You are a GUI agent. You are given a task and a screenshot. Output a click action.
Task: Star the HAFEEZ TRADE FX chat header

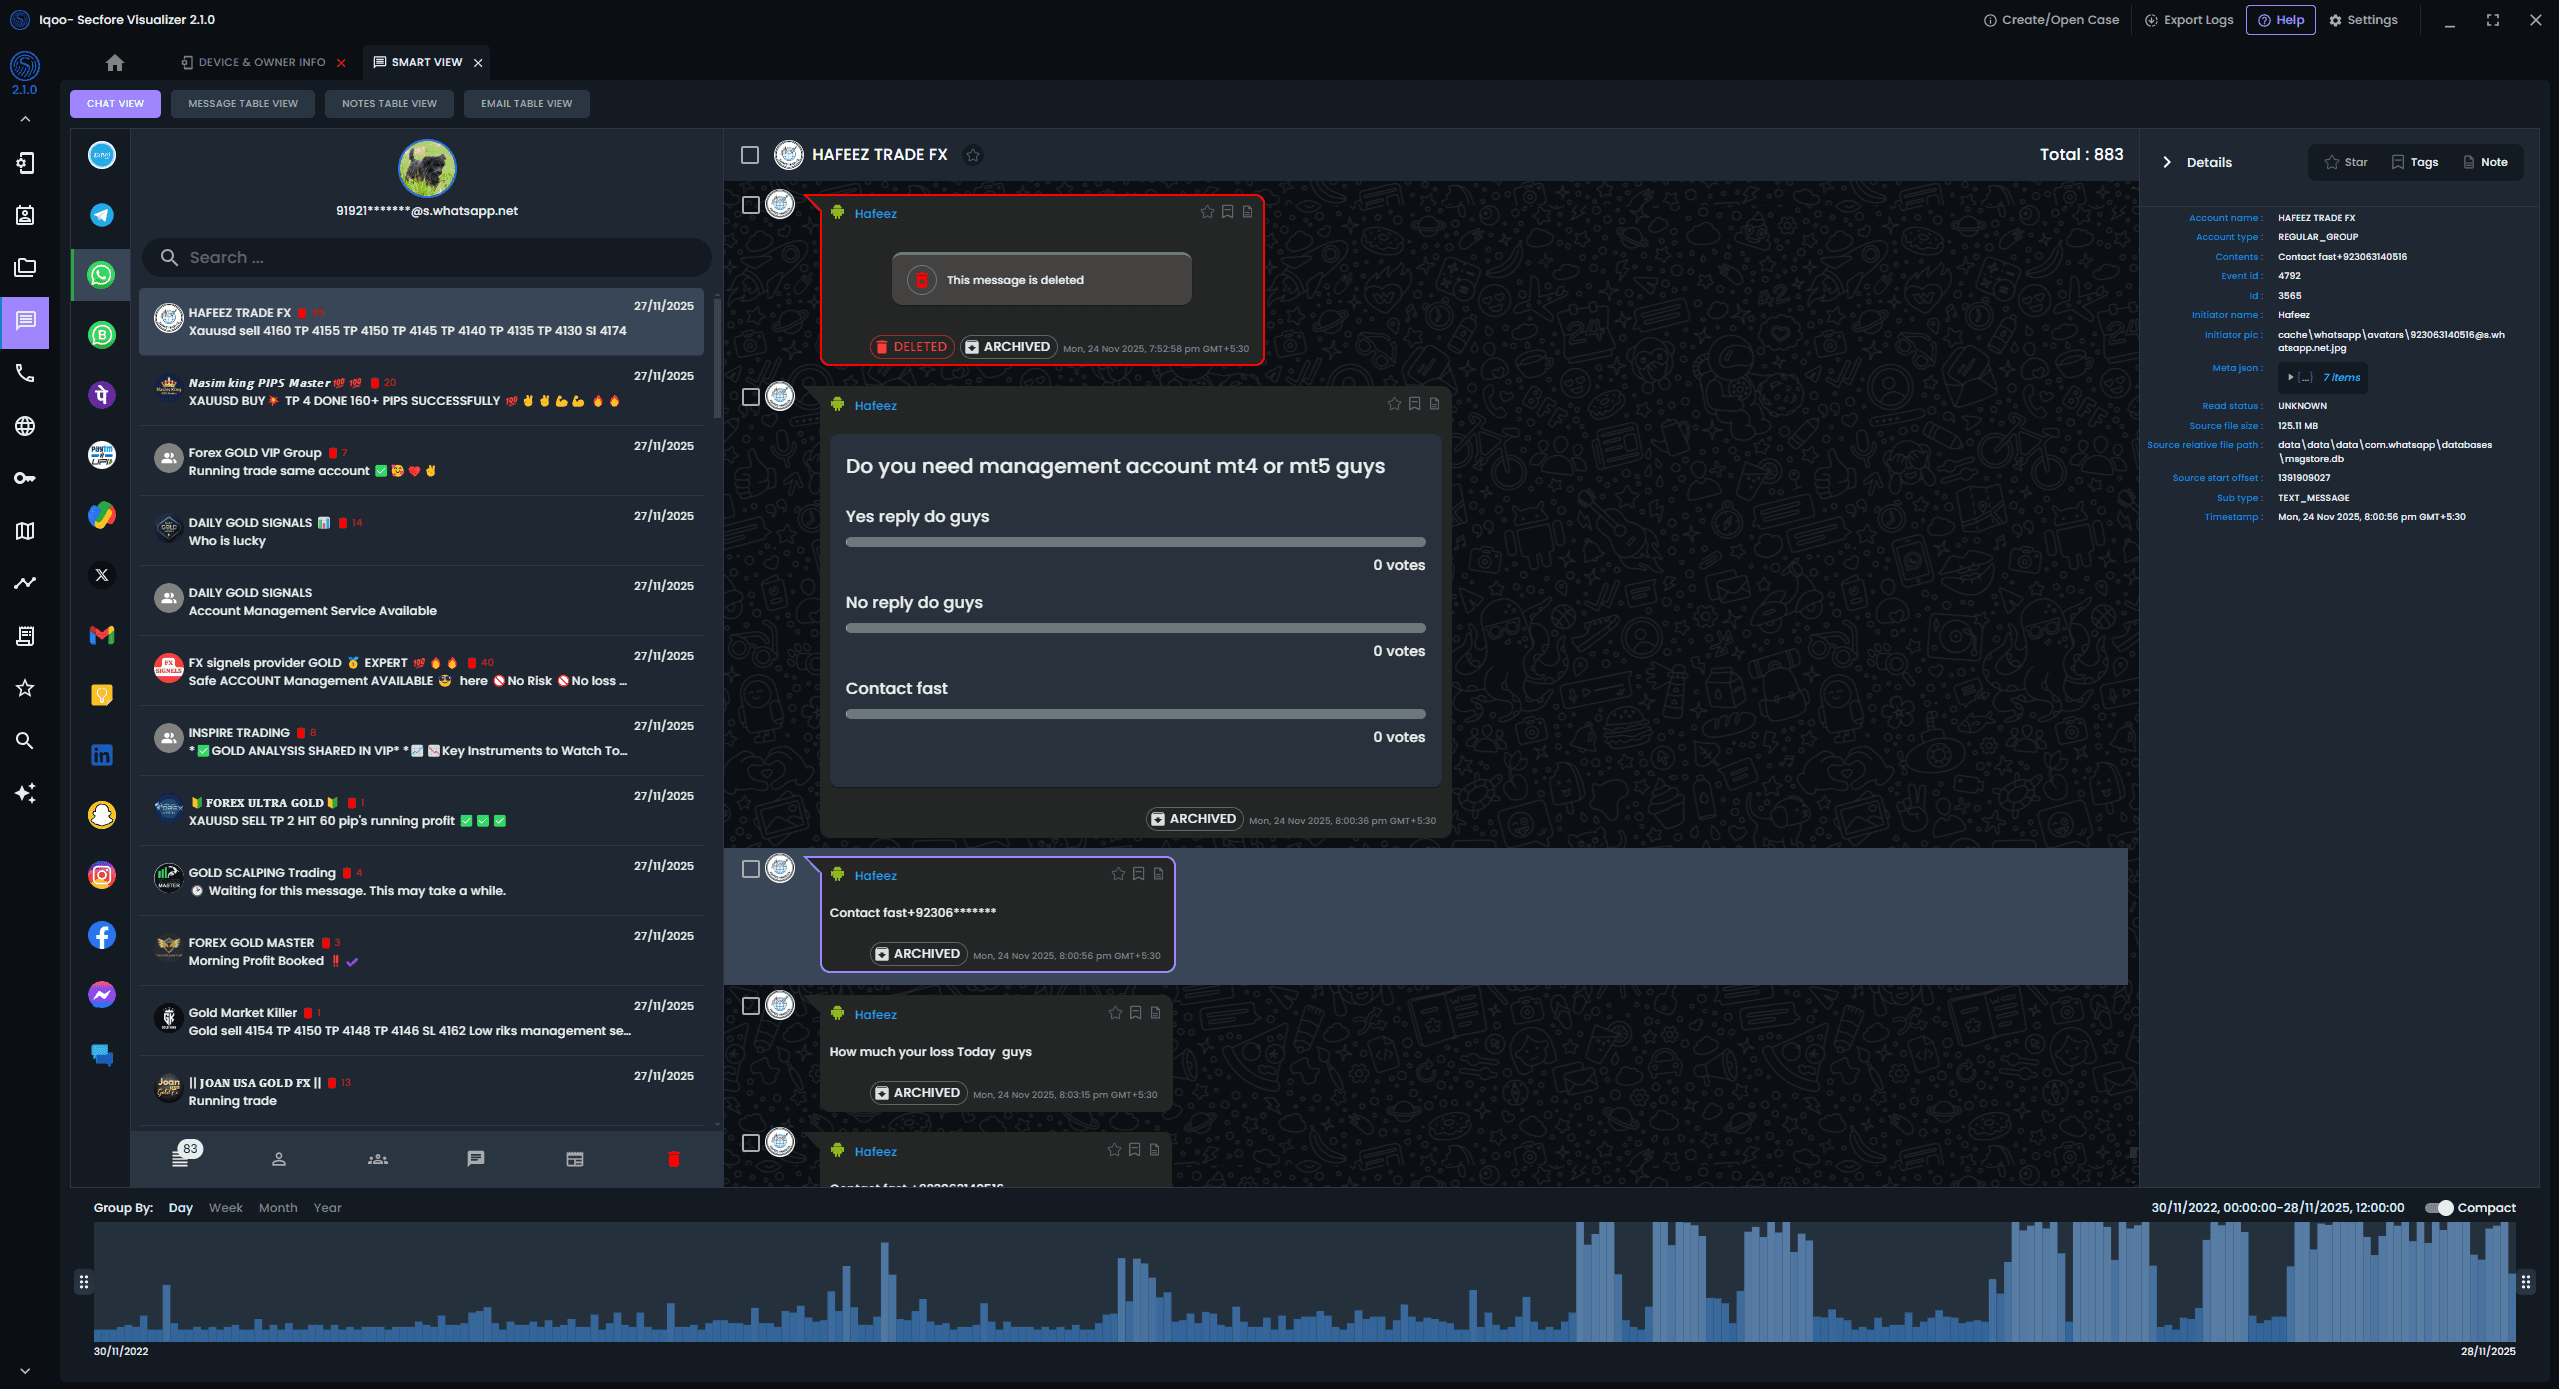pos(973,155)
